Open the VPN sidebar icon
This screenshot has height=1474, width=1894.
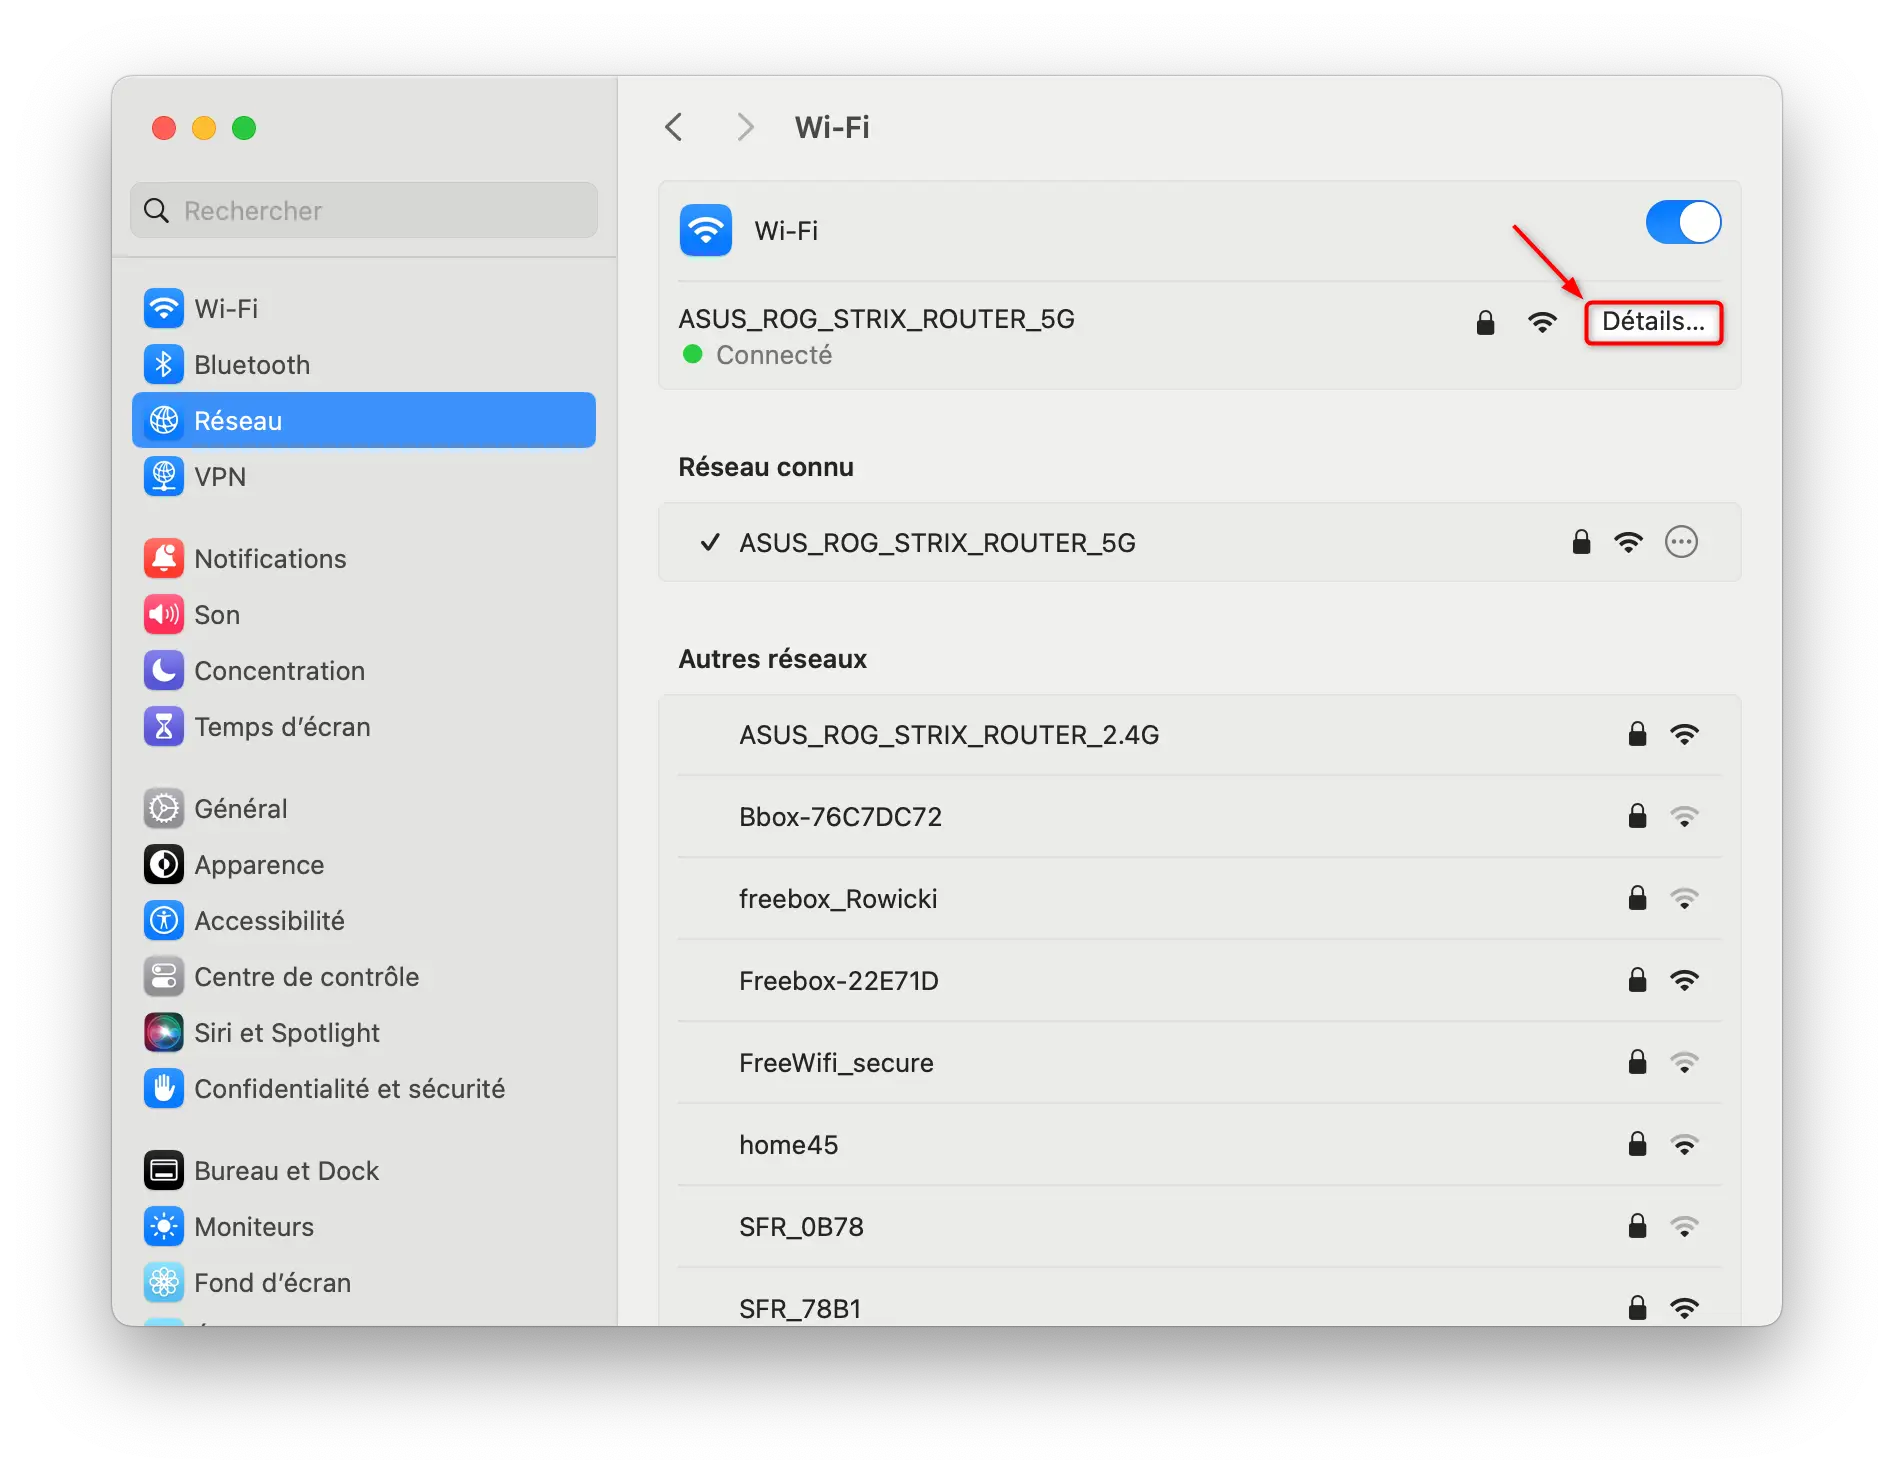tap(164, 476)
